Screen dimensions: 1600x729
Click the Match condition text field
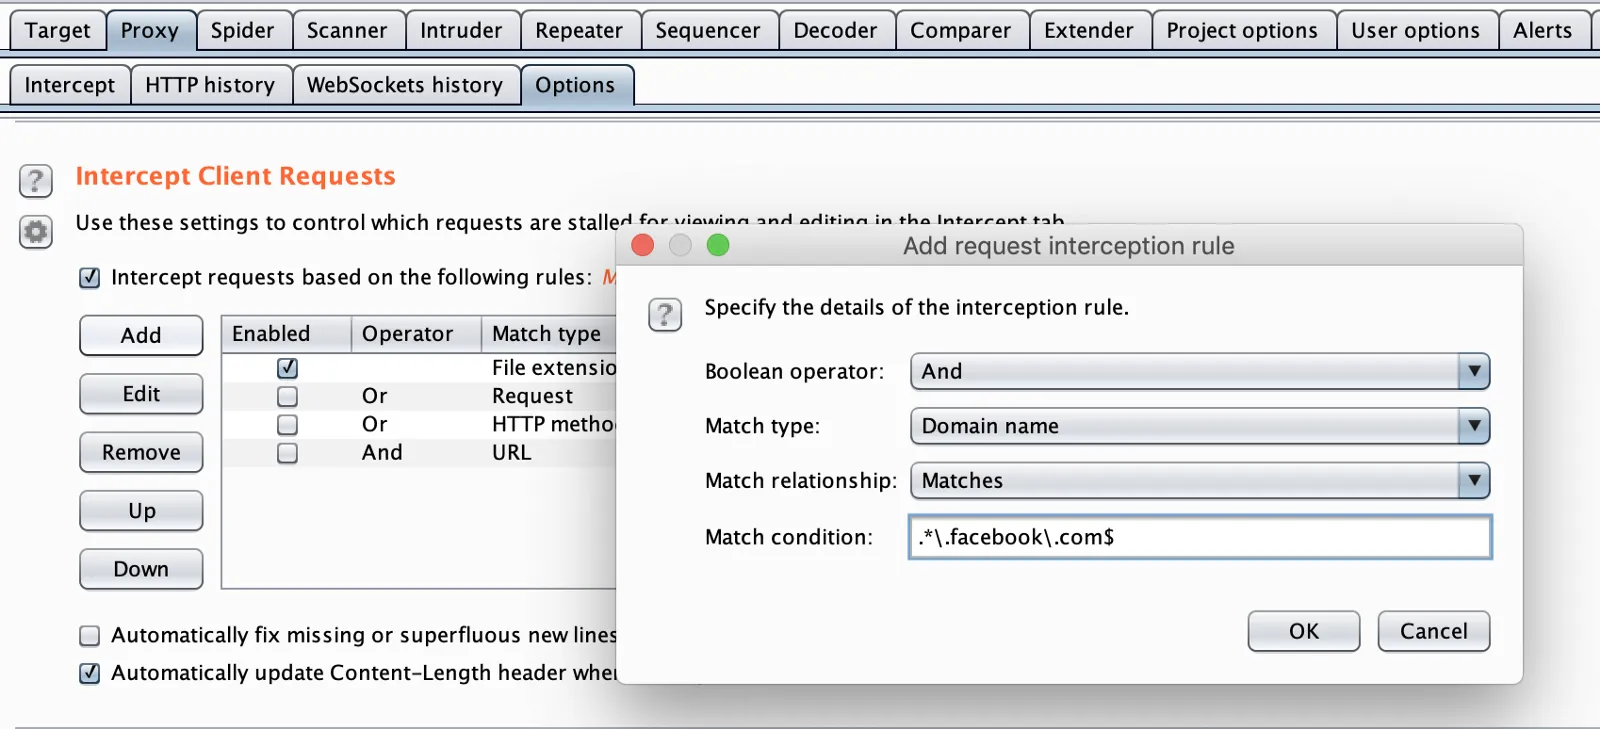click(x=1199, y=537)
